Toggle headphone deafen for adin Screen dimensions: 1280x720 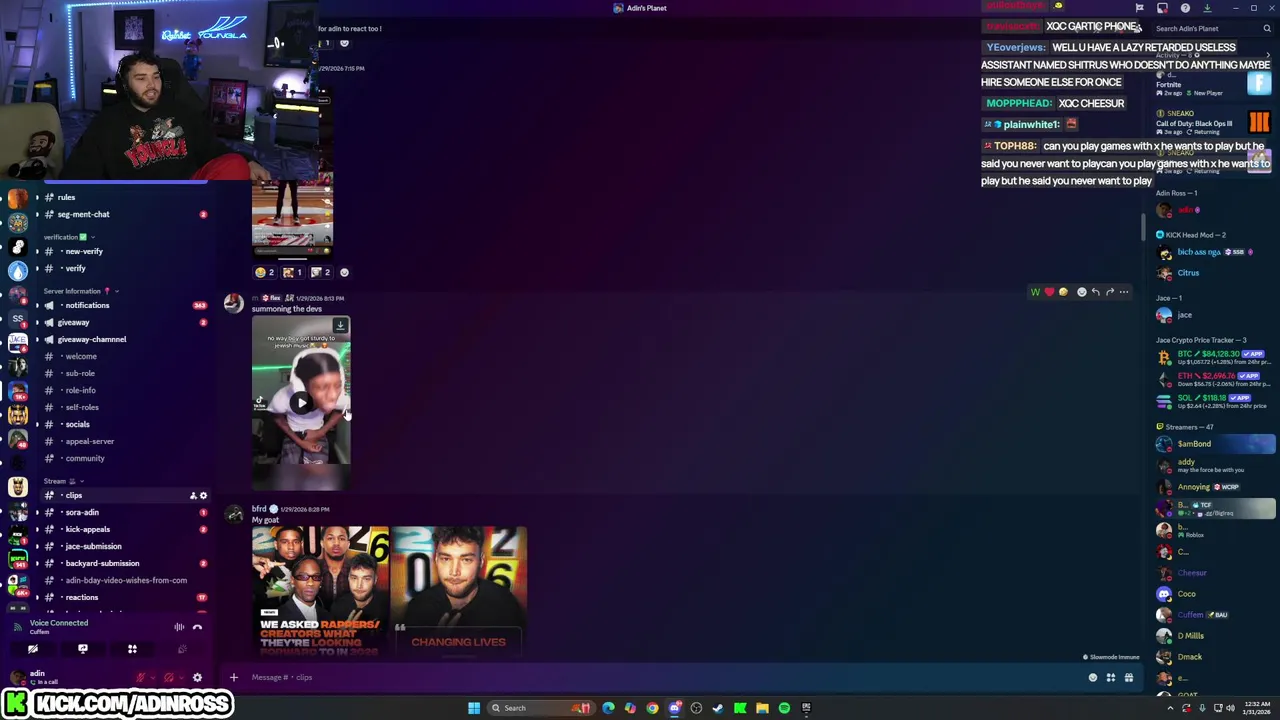169,677
